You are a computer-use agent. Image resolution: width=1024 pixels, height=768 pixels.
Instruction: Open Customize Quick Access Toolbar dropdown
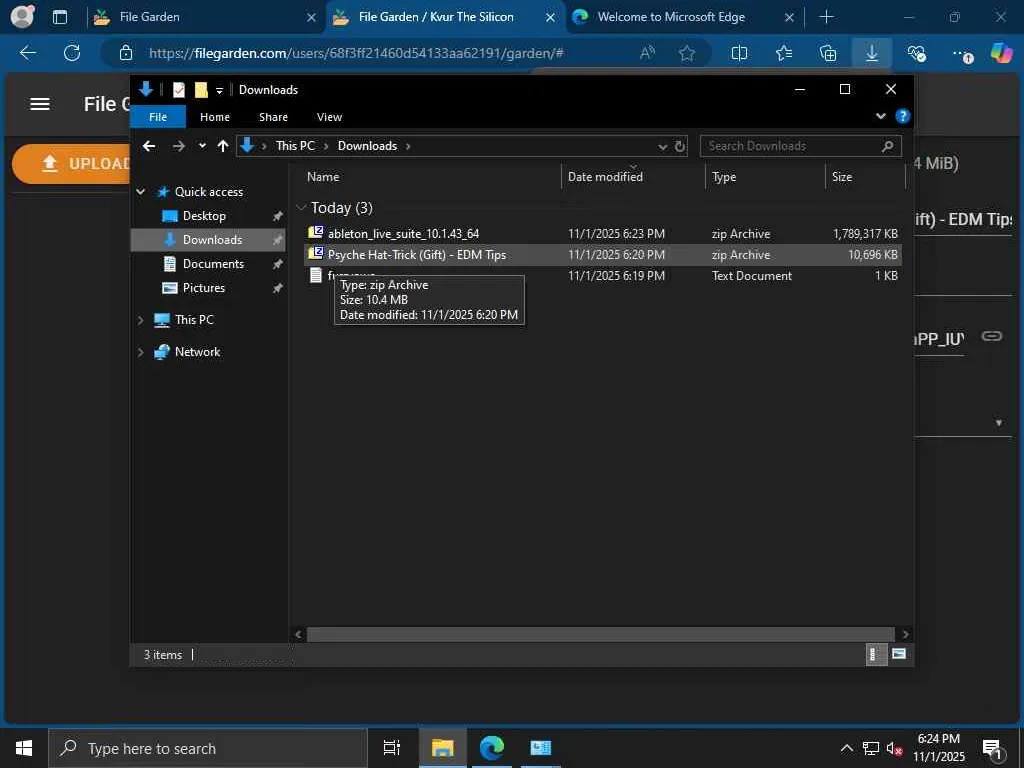click(219, 90)
